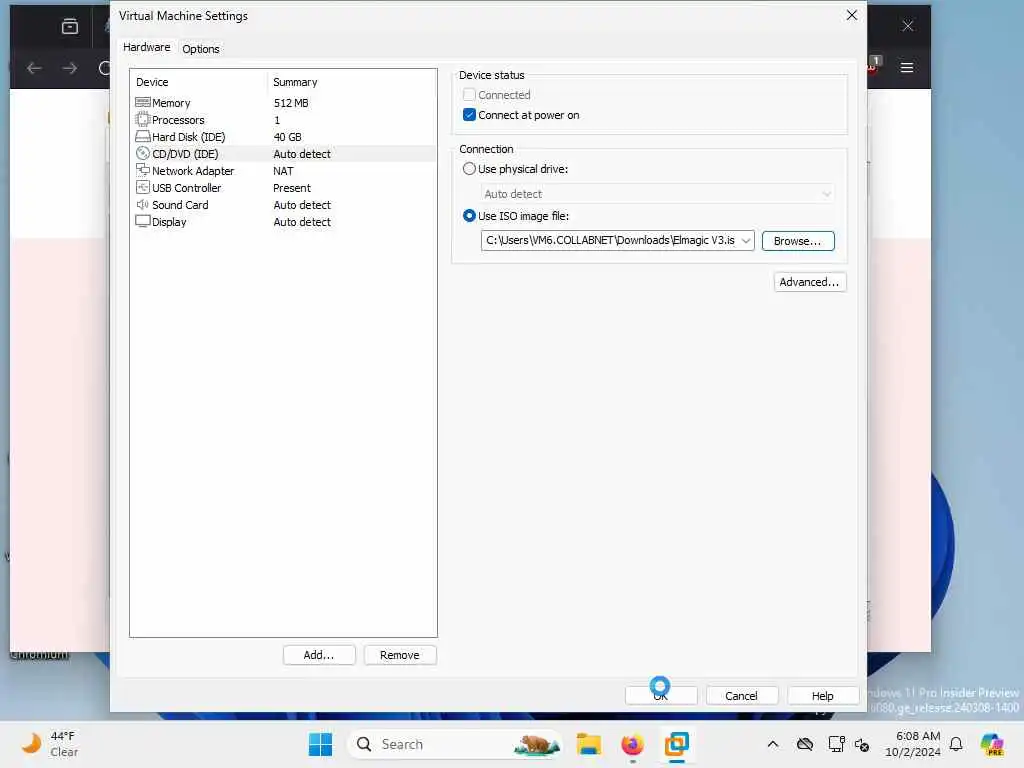Open the Windows Start menu
This screenshot has width=1024, height=768.
(320, 744)
